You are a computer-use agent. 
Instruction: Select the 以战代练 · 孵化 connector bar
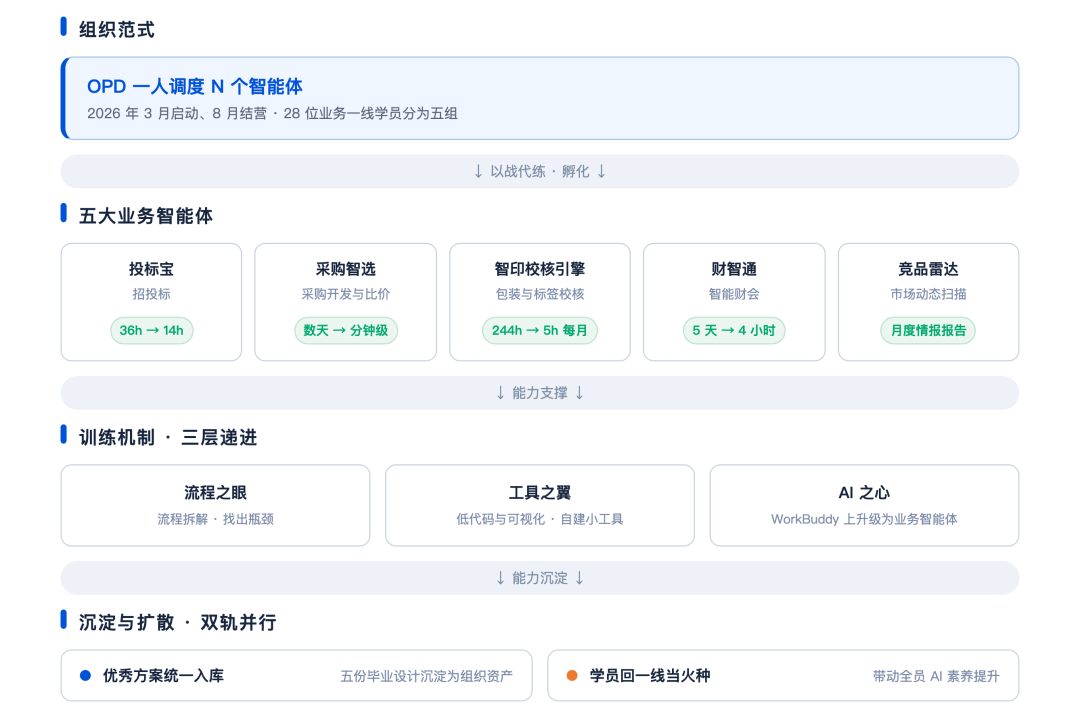pos(539,171)
